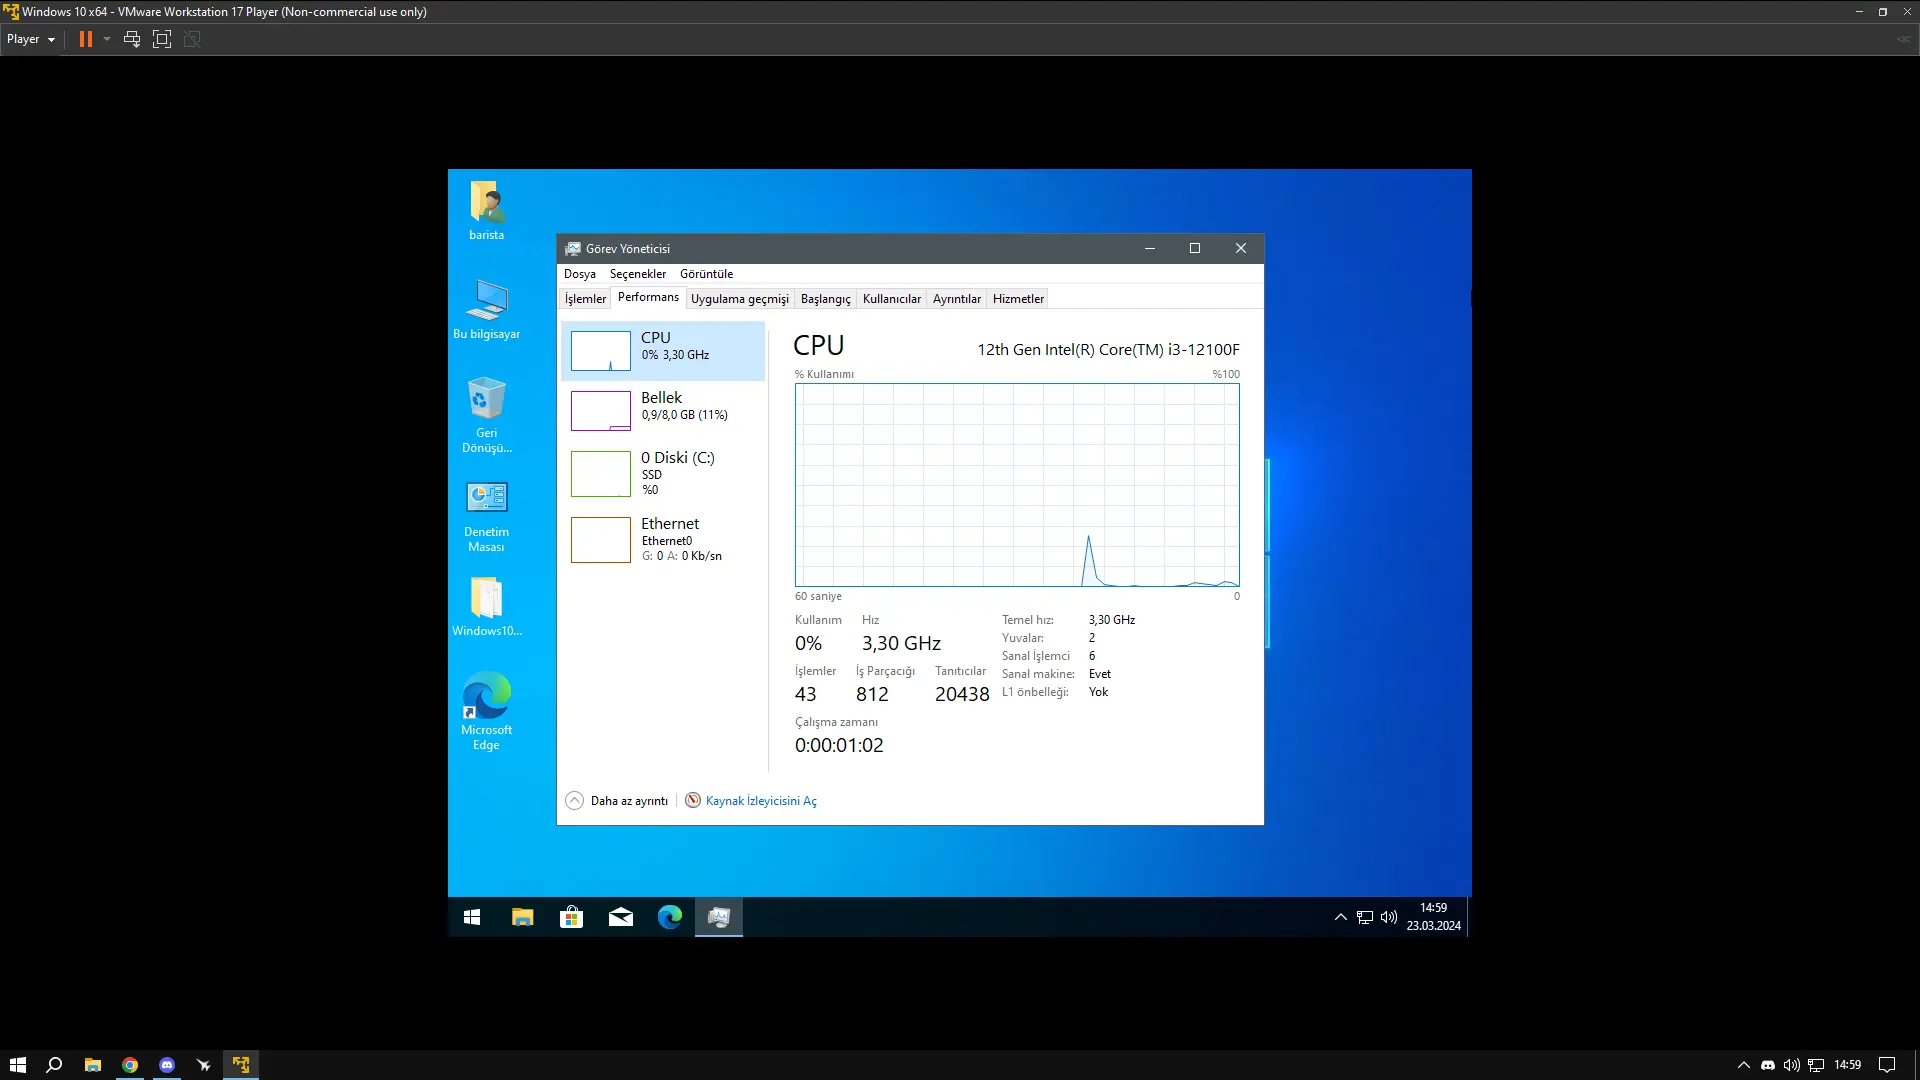Click the Discord icon in host tray
This screenshot has width=1920, height=1080.
1768,1065
